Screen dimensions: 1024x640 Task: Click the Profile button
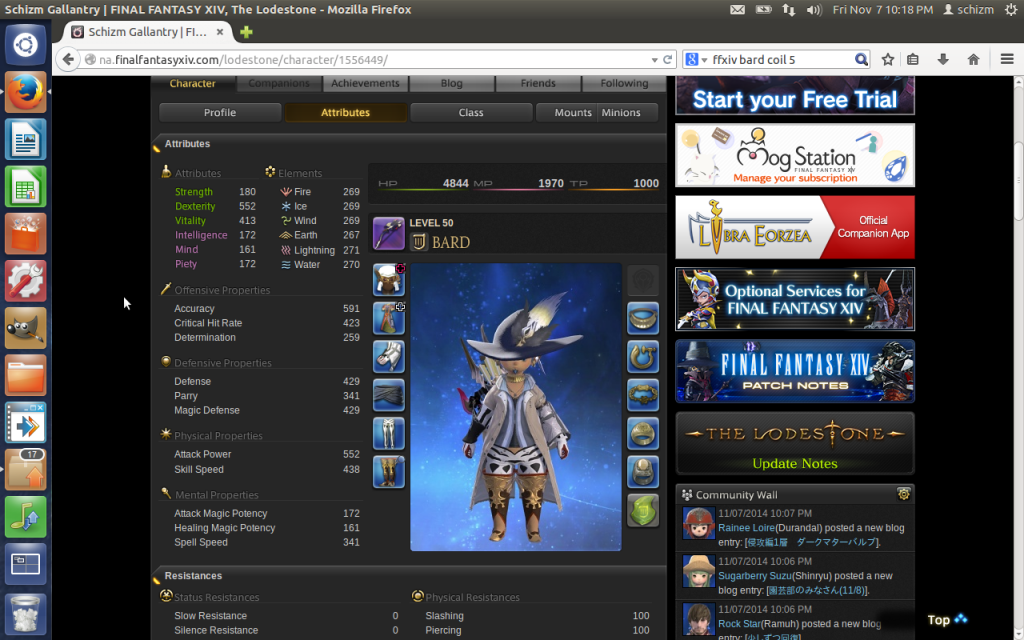tap(220, 112)
